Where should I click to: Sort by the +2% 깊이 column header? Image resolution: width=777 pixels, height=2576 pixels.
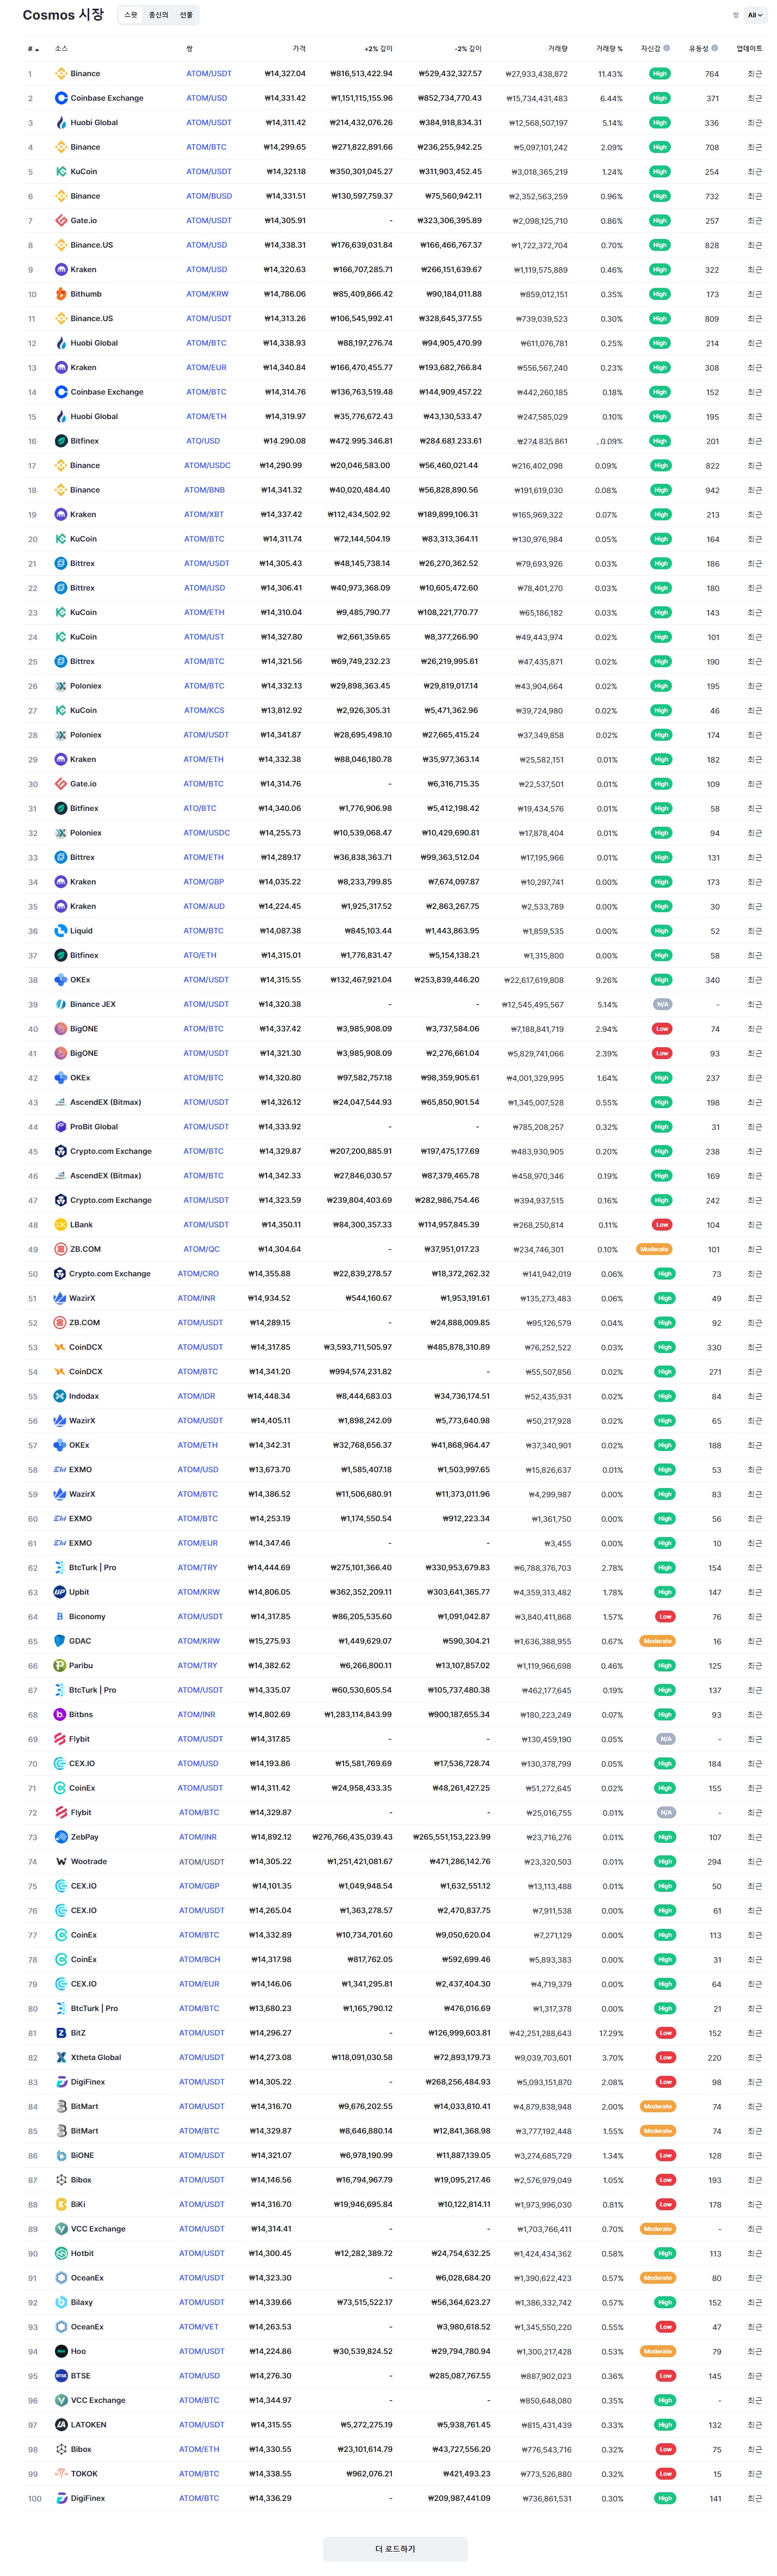378,49
